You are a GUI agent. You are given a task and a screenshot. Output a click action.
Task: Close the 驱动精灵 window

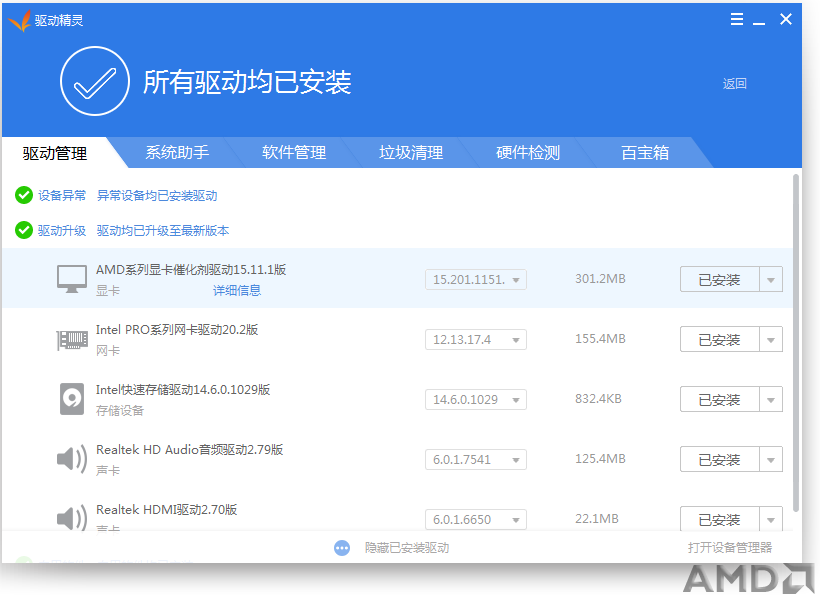[785, 19]
